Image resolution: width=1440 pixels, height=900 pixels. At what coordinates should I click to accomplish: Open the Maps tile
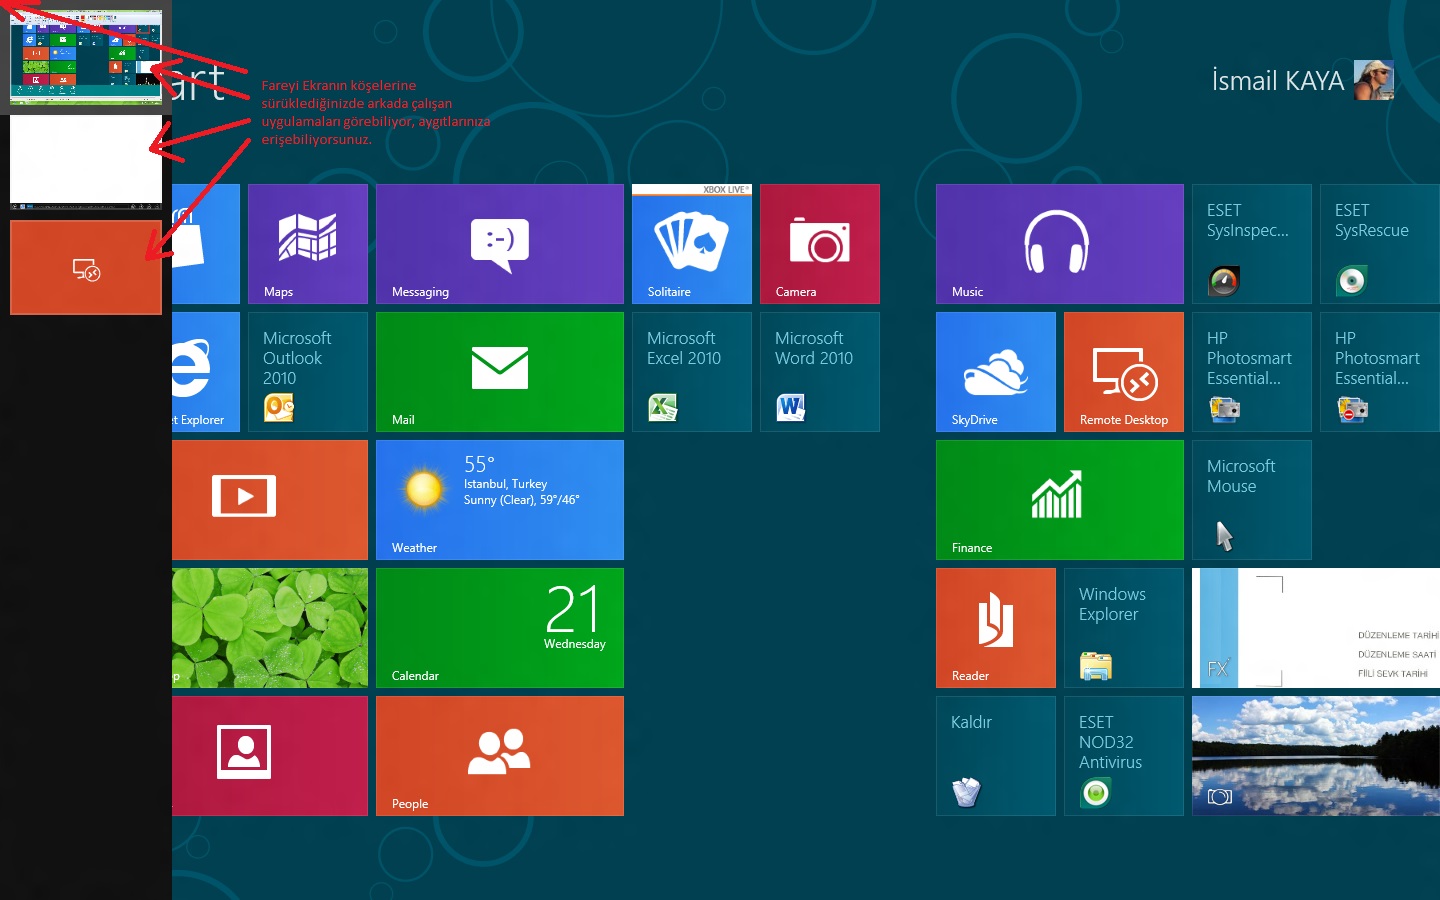tap(308, 244)
